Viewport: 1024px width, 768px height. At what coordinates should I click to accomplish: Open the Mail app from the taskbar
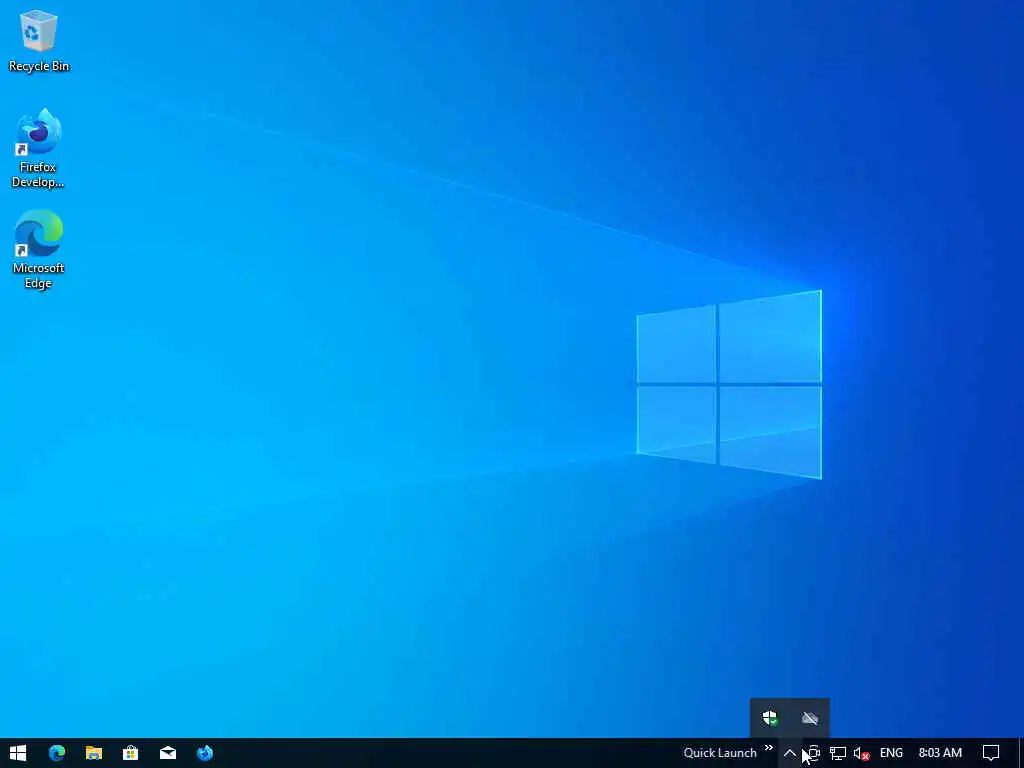[168, 753]
